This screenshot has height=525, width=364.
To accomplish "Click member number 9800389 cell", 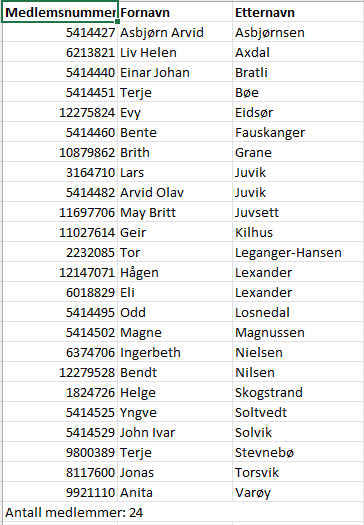I will click(60, 452).
